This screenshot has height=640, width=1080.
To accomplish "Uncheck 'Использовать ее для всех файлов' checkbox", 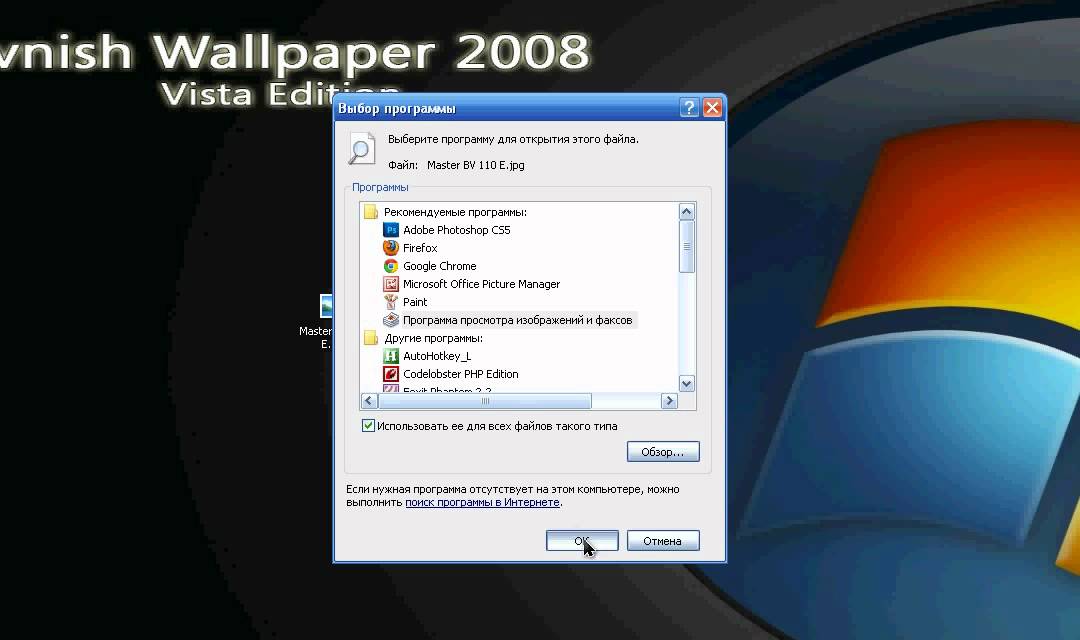I will [368, 426].
